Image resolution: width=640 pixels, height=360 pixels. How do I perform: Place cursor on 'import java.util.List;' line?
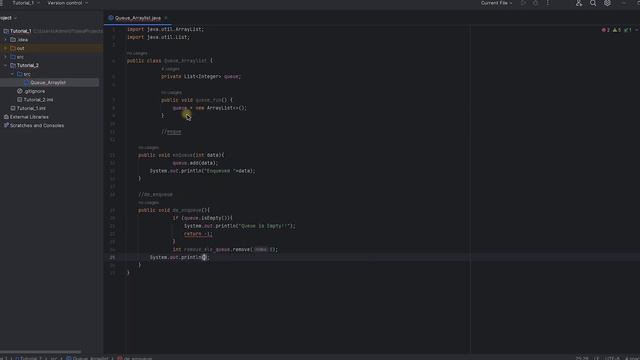(158, 37)
